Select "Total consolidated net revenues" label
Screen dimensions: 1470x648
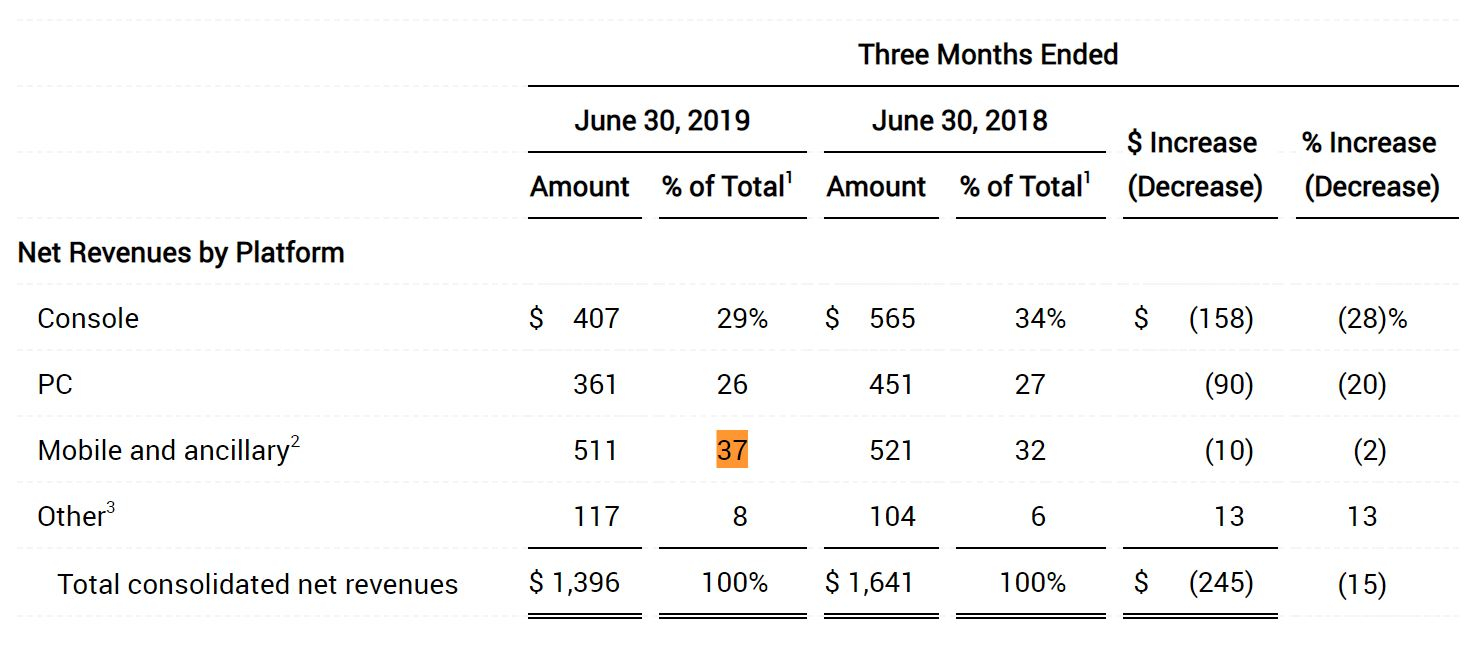(x=257, y=584)
